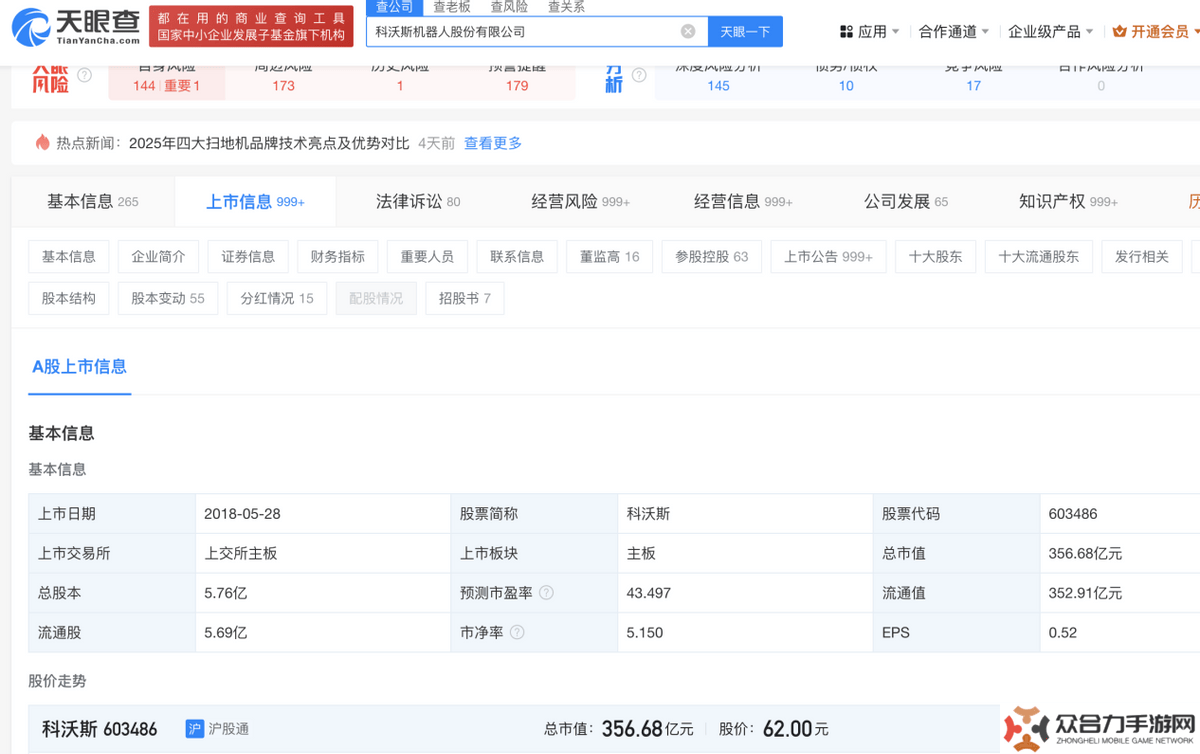Image resolution: width=1200 pixels, height=754 pixels.
Task: Click the 352.91亿元 circulating value cell
Action: click(x=1120, y=593)
